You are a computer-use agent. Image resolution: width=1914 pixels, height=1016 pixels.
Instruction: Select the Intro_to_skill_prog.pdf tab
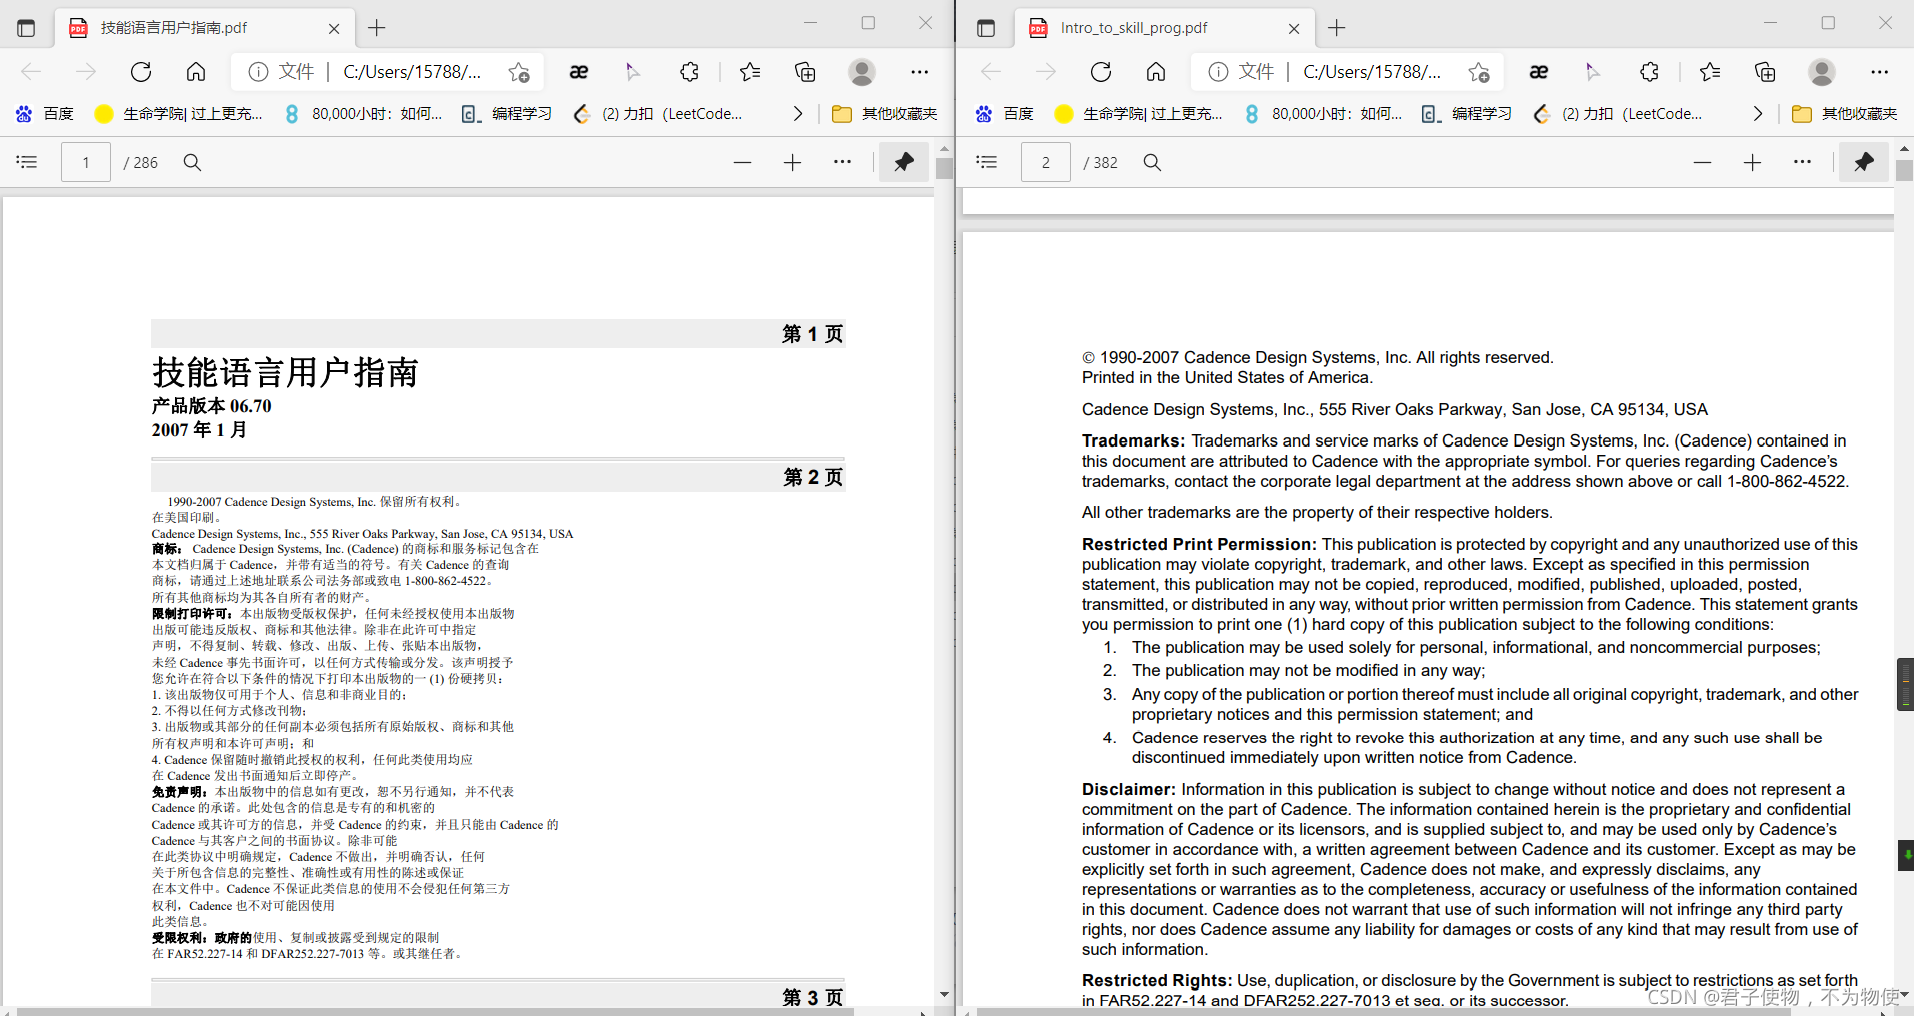click(1163, 28)
